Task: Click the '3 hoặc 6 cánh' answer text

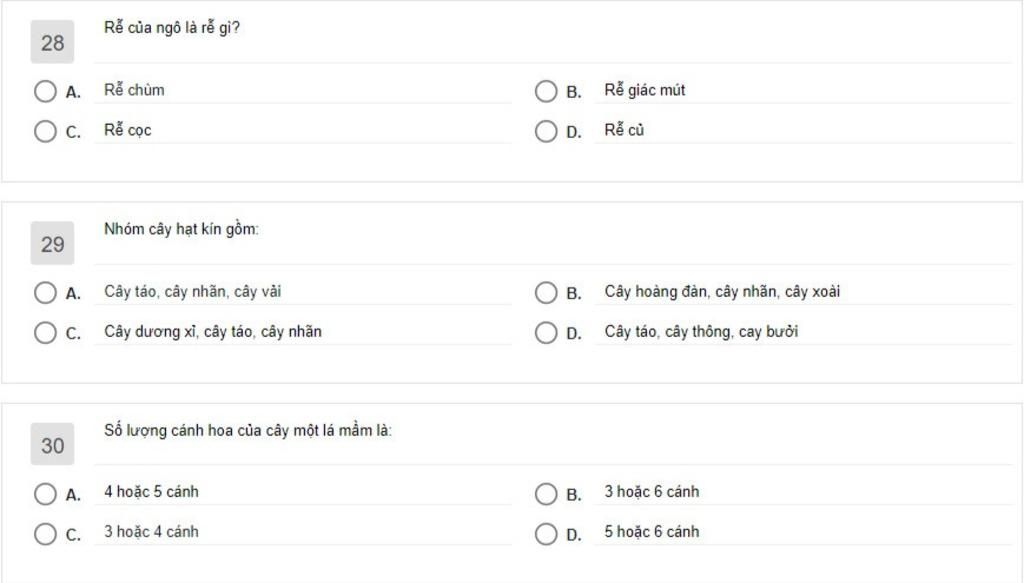Action: pos(651,491)
